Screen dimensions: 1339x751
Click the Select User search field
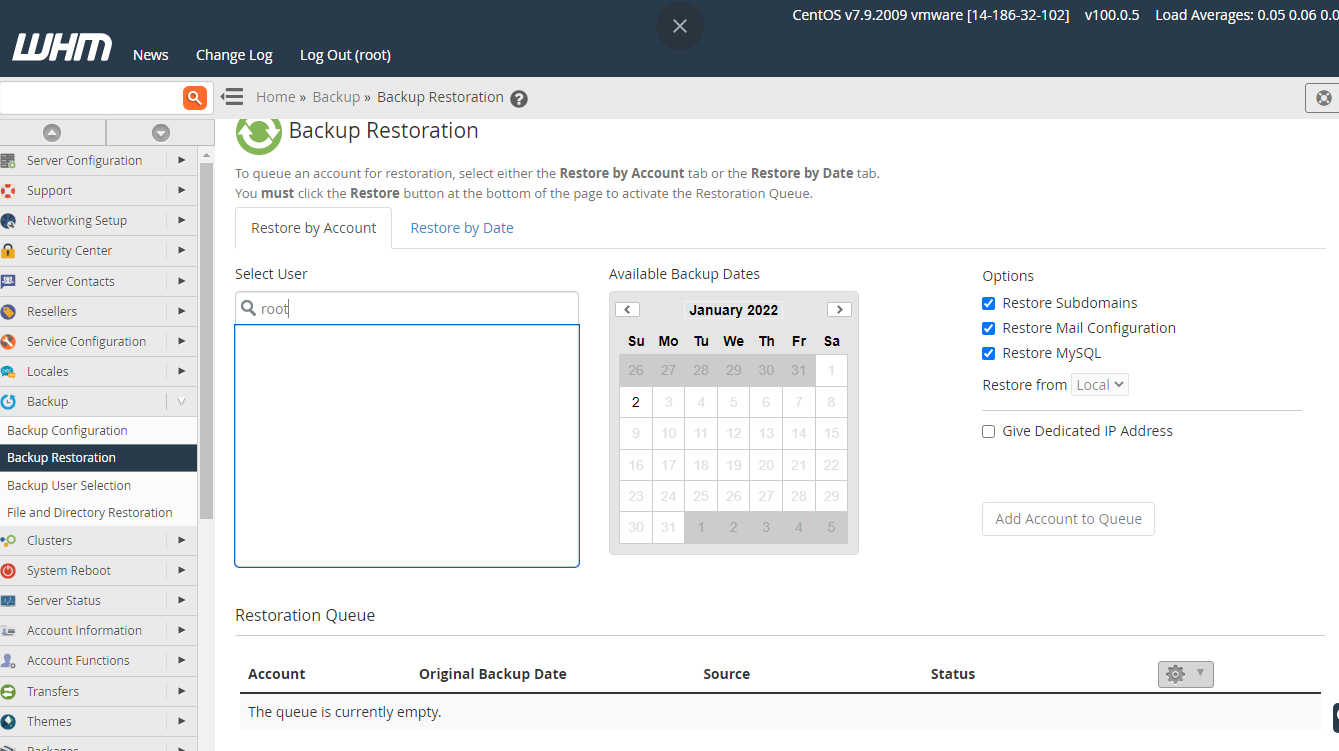[415, 309]
